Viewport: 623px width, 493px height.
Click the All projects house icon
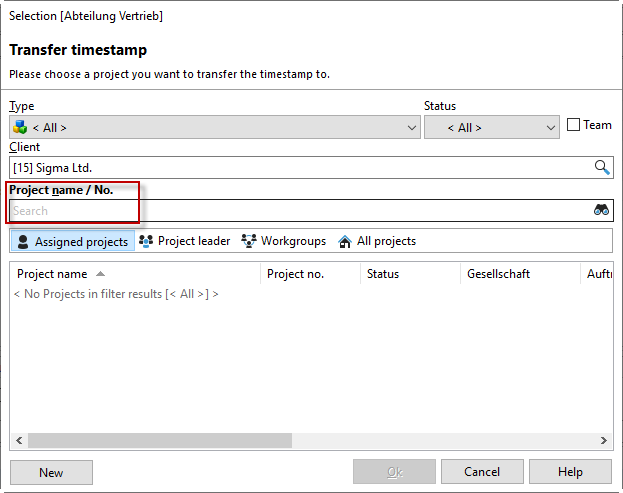click(345, 241)
